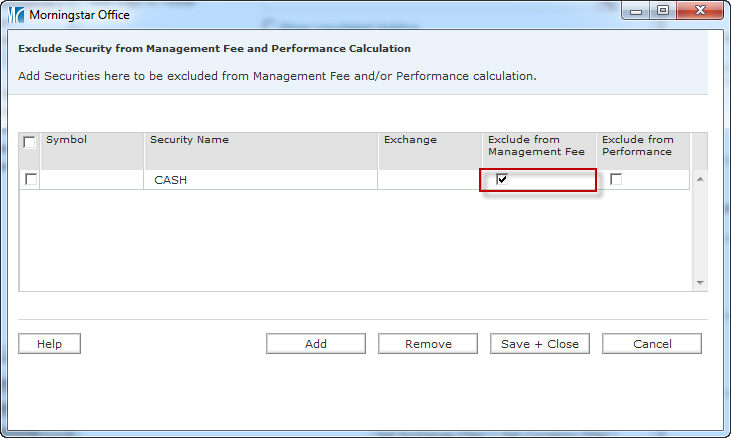Uncheck Exclude from Management Fee for CASH
Viewport: 731px width, 438px height.
click(502, 179)
